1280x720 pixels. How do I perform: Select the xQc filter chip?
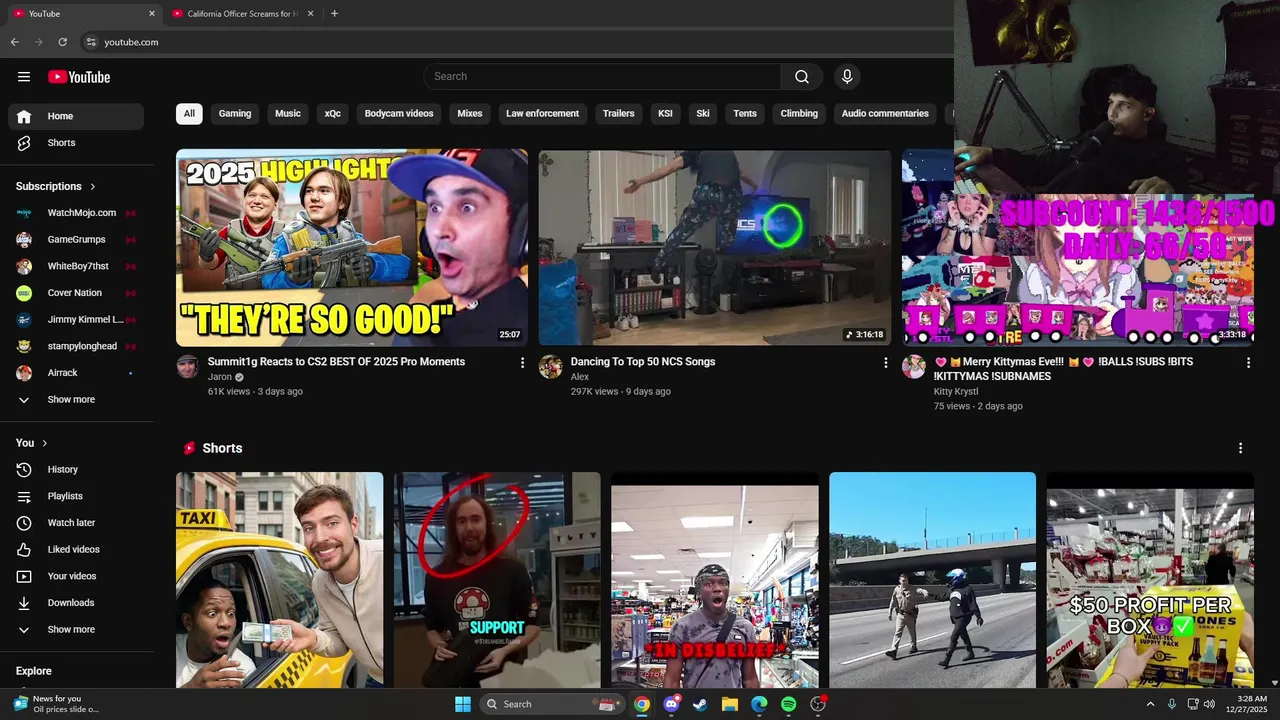[x=333, y=114]
